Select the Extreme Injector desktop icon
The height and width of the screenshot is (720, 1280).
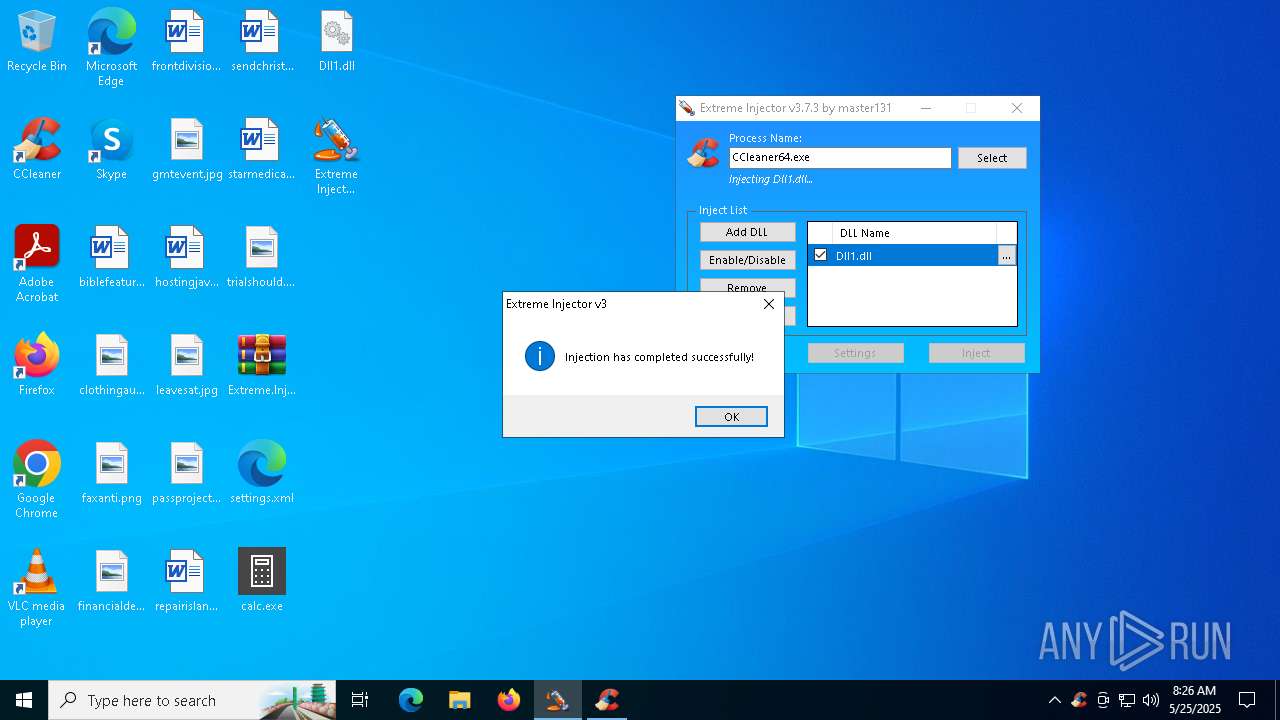(x=336, y=156)
